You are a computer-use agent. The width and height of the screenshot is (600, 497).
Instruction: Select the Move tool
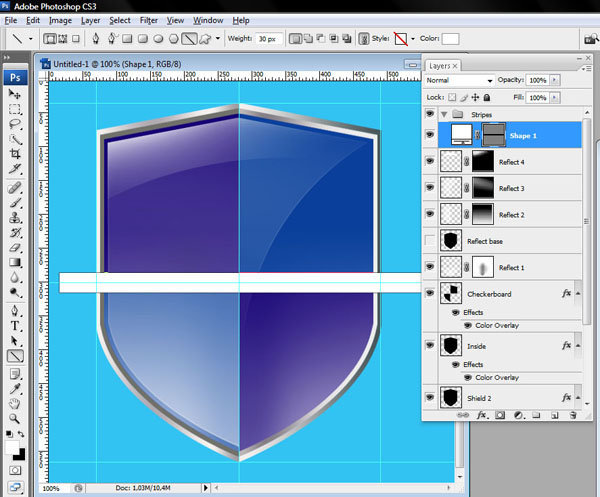tap(15, 94)
